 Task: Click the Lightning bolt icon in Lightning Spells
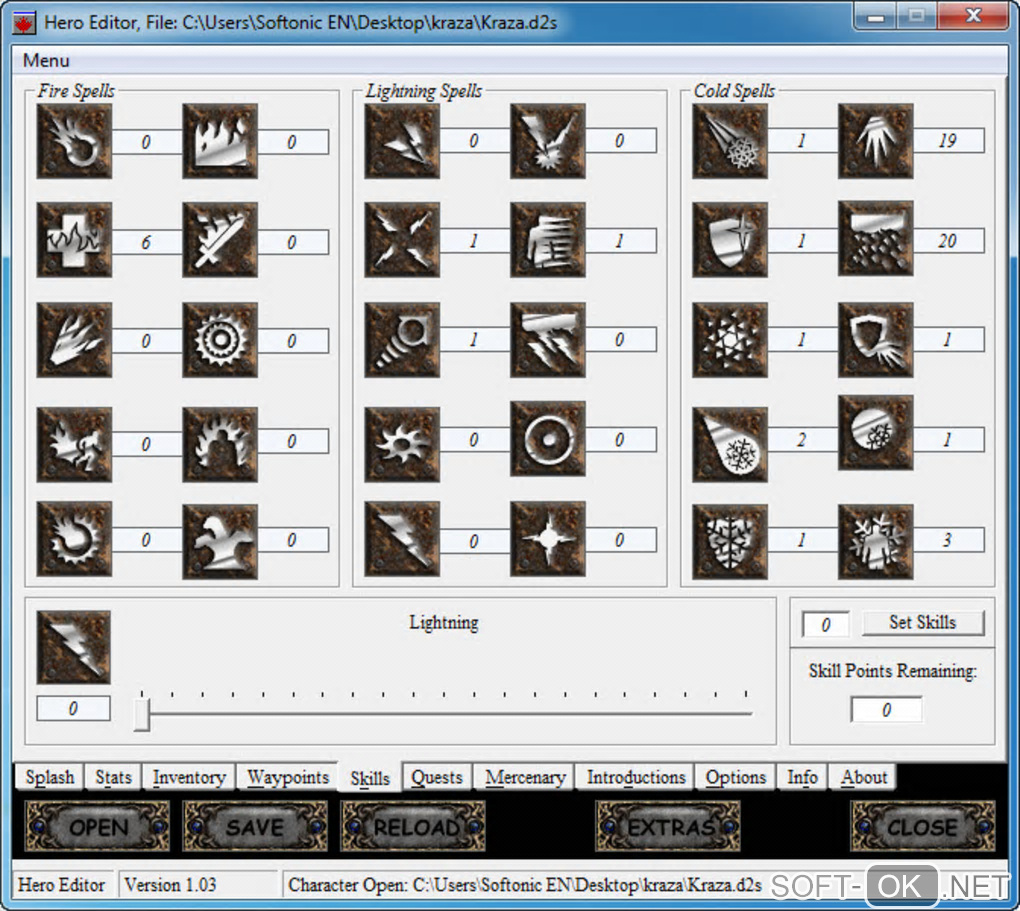coord(402,539)
